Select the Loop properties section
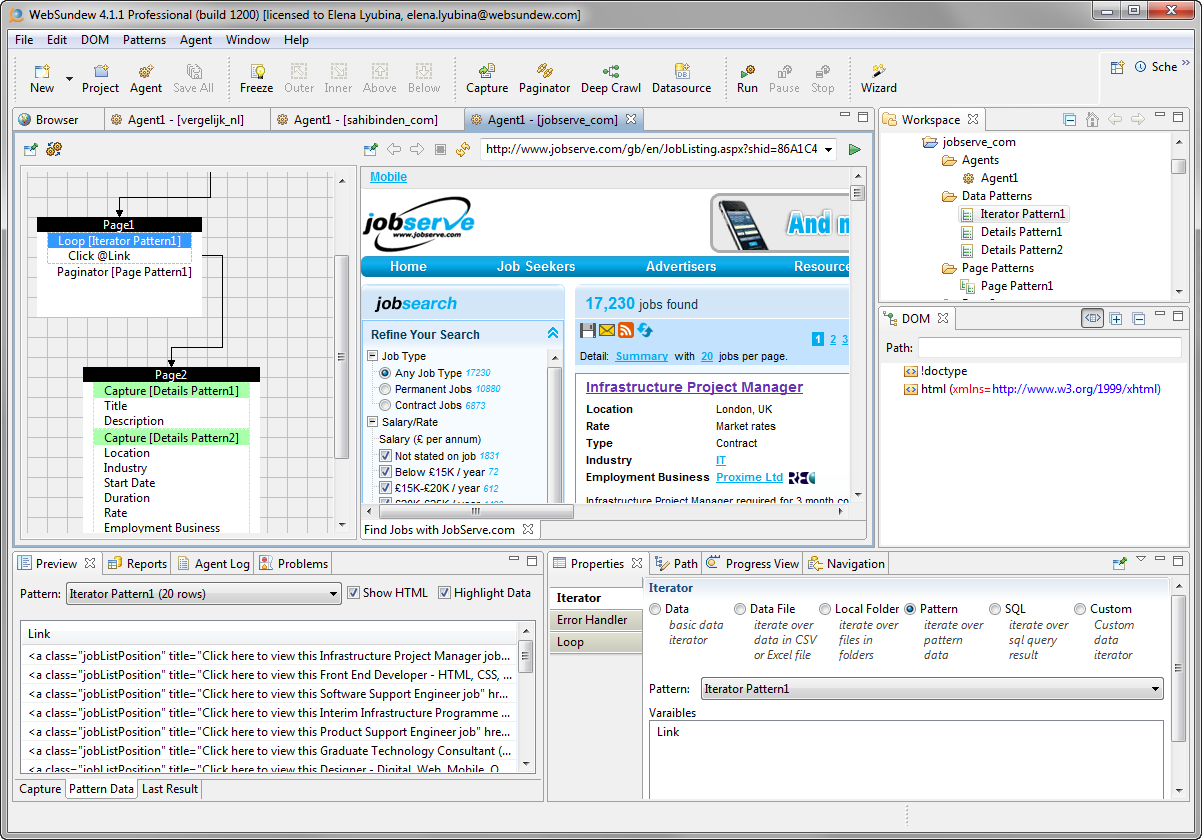The height and width of the screenshot is (840, 1202). click(x=595, y=642)
